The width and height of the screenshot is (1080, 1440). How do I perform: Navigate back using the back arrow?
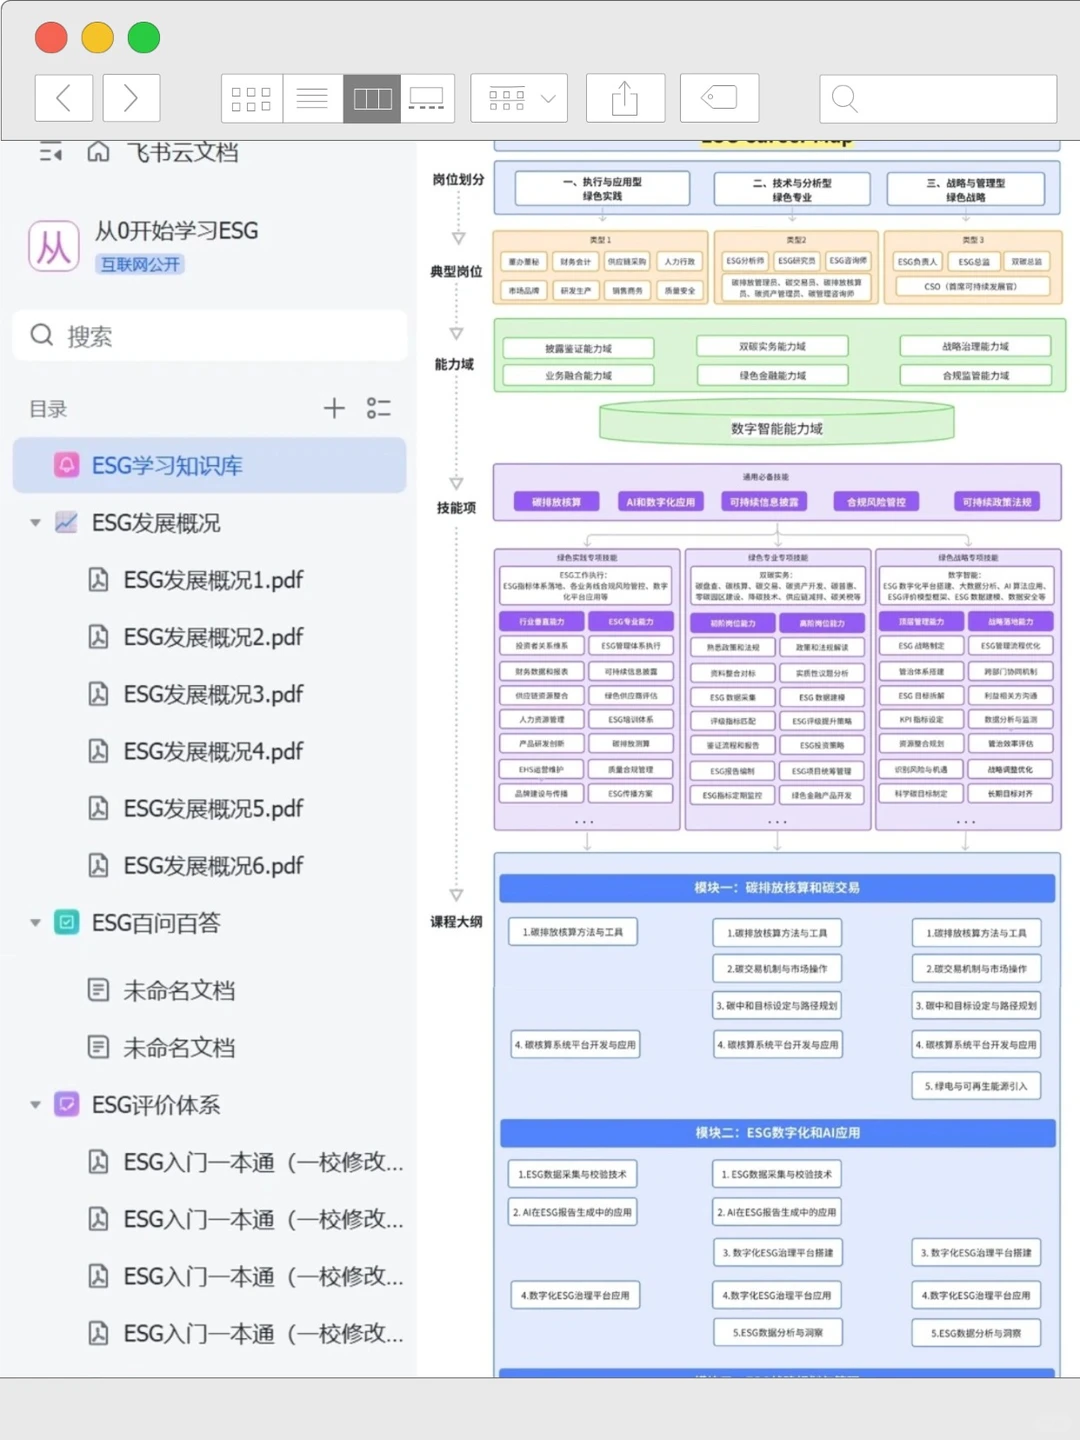click(63, 98)
